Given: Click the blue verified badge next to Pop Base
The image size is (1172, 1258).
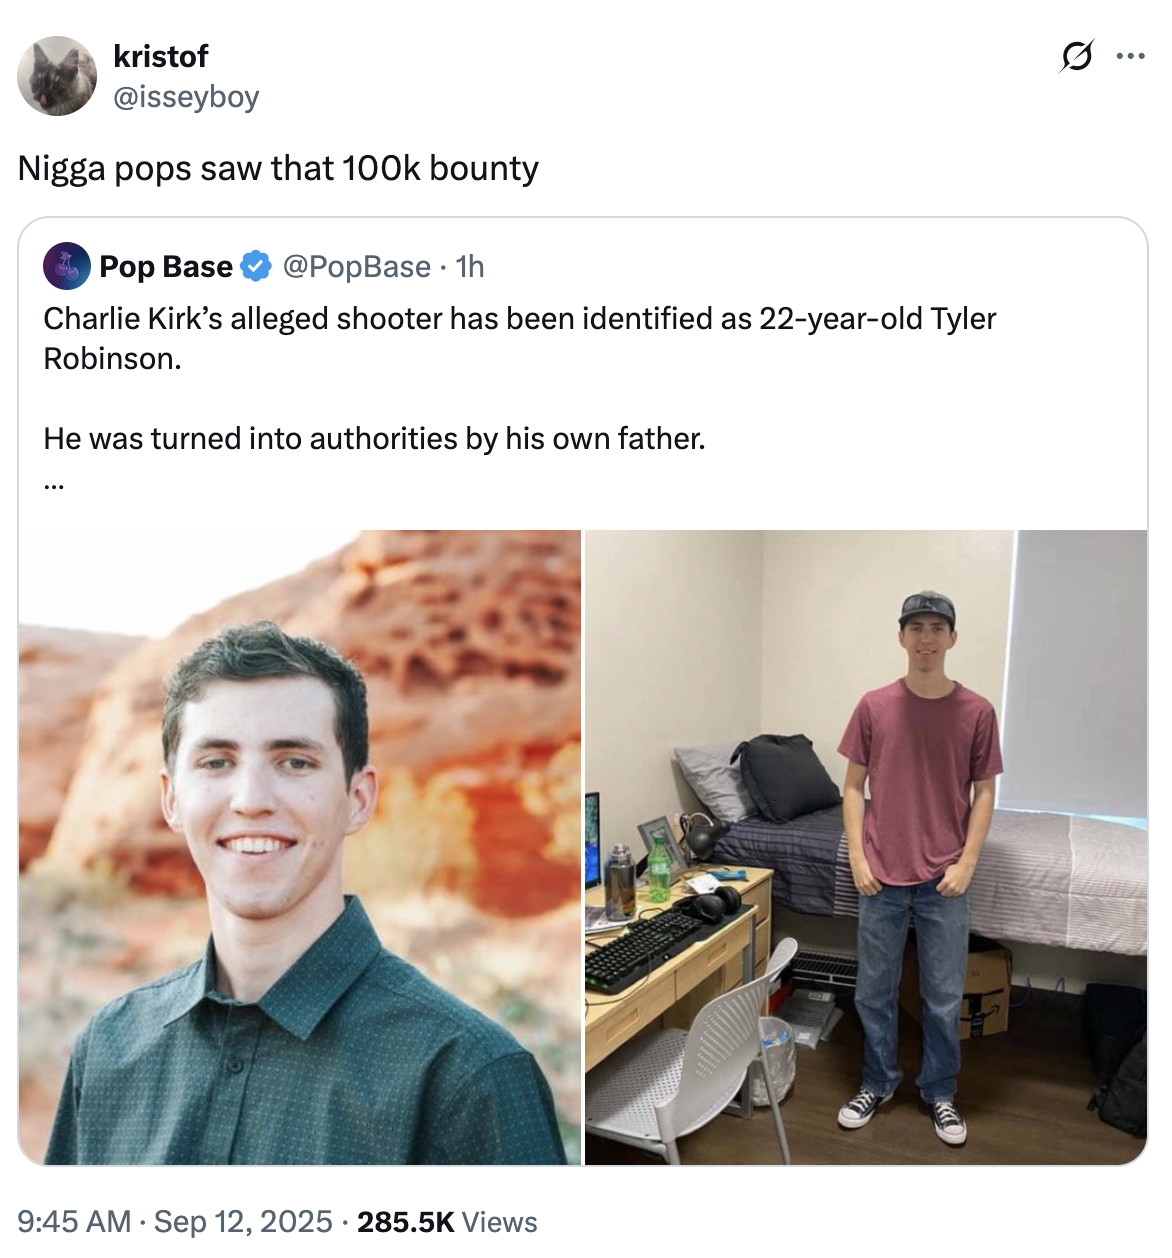Looking at the screenshot, I should point(257,266).
